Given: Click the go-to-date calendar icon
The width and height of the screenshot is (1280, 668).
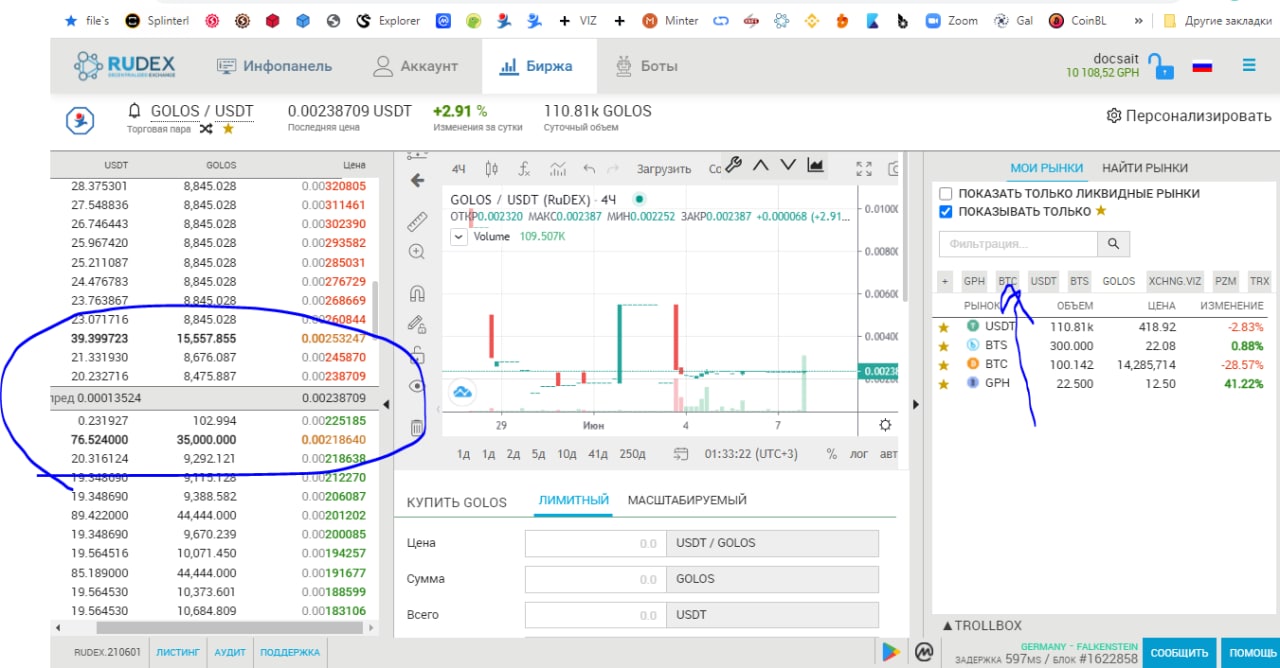Looking at the screenshot, I should (x=681, y=454).
